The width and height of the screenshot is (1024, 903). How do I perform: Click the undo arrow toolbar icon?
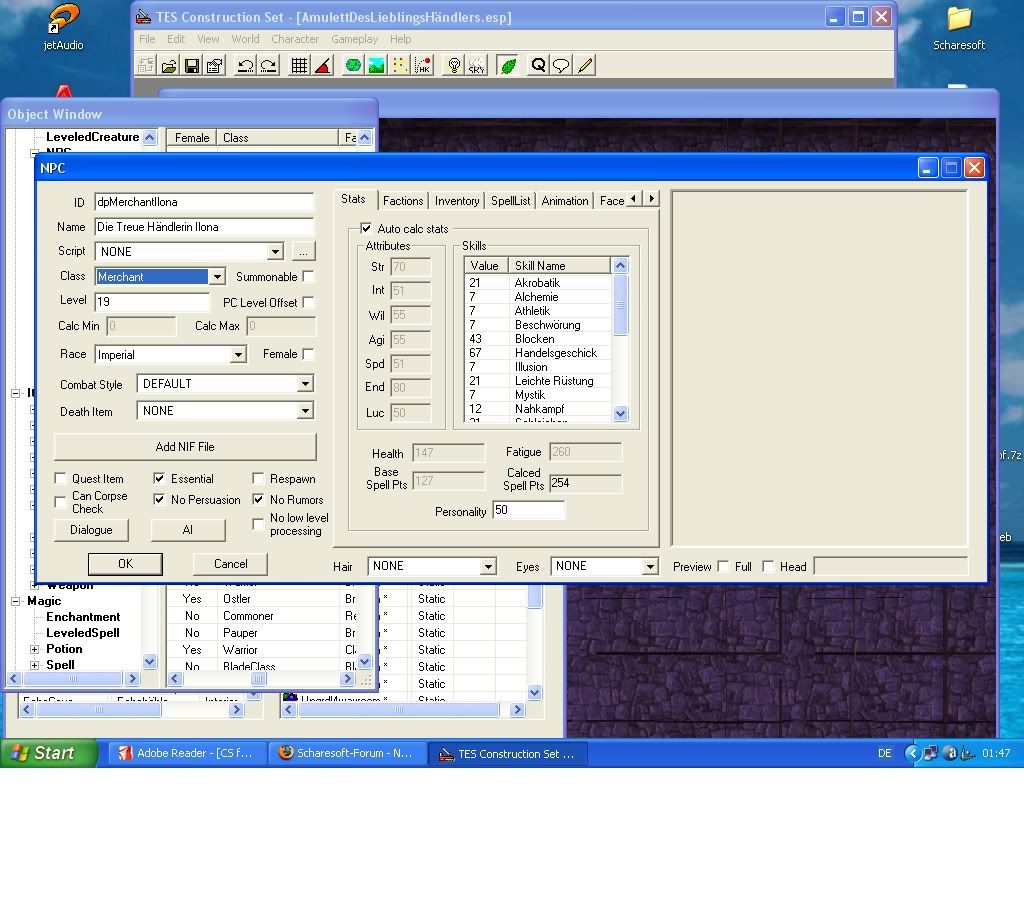pos(245,66)
